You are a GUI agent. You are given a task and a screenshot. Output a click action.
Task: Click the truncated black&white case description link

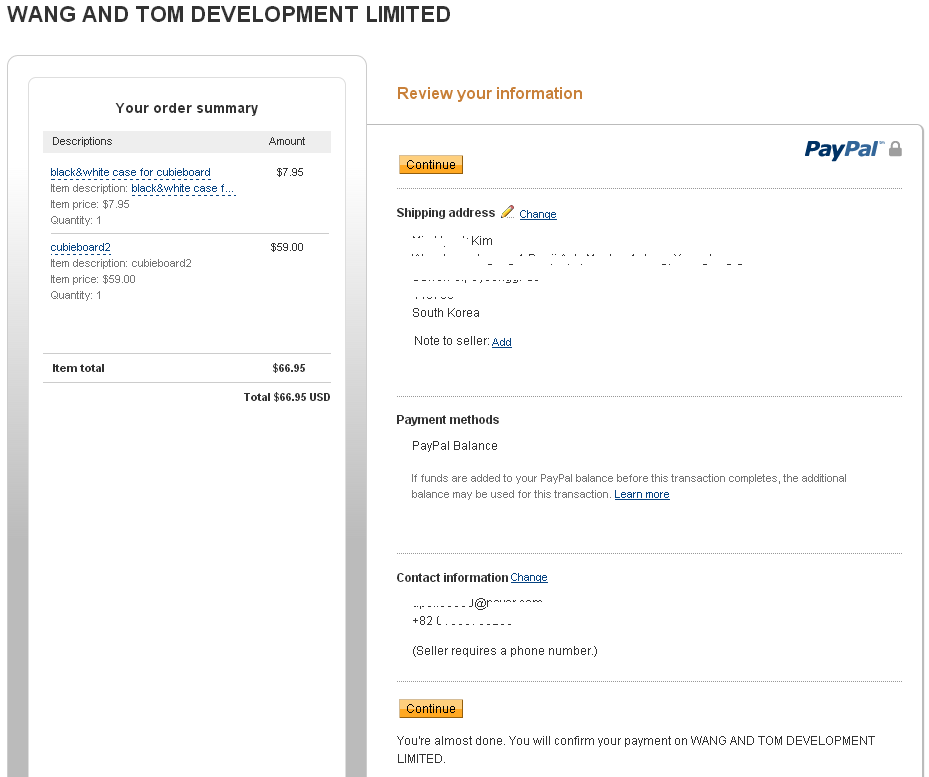pos(183,189)
